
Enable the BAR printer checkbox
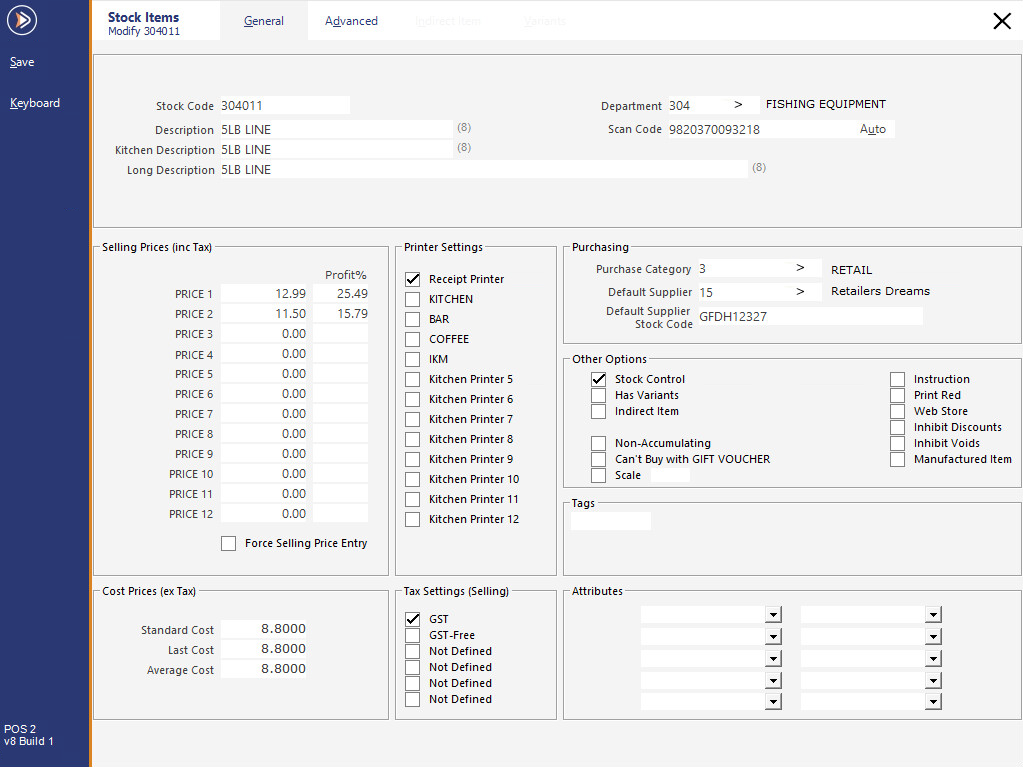(x=412, y=320)
